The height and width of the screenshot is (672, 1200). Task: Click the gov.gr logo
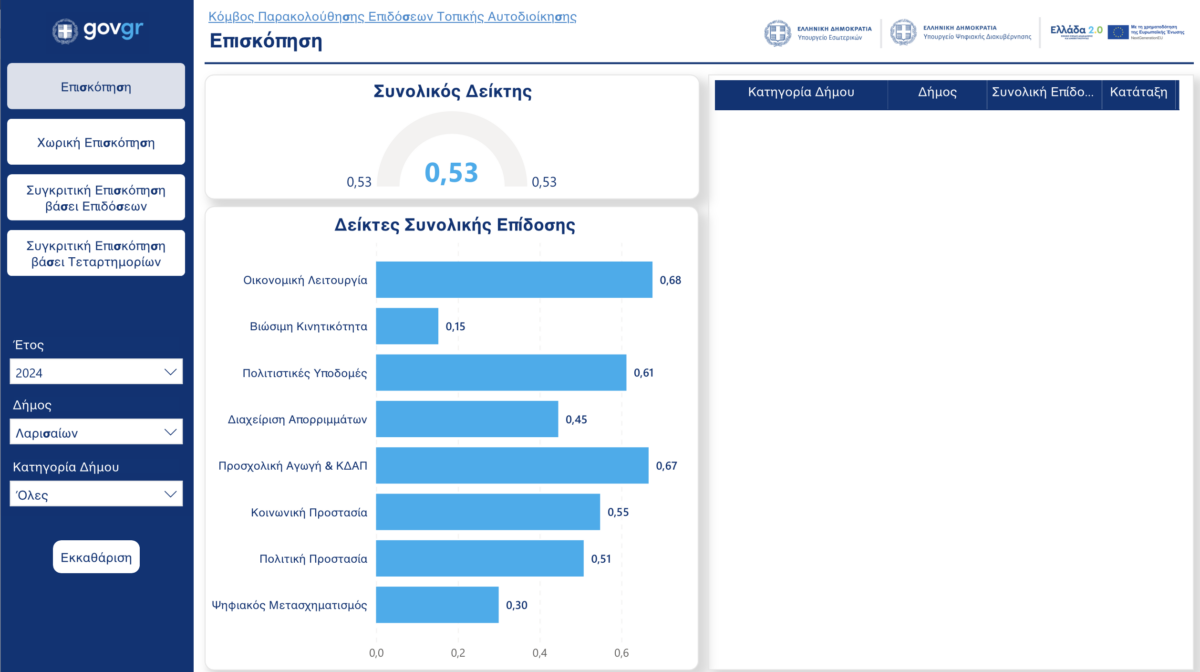(x=96, y=30)
